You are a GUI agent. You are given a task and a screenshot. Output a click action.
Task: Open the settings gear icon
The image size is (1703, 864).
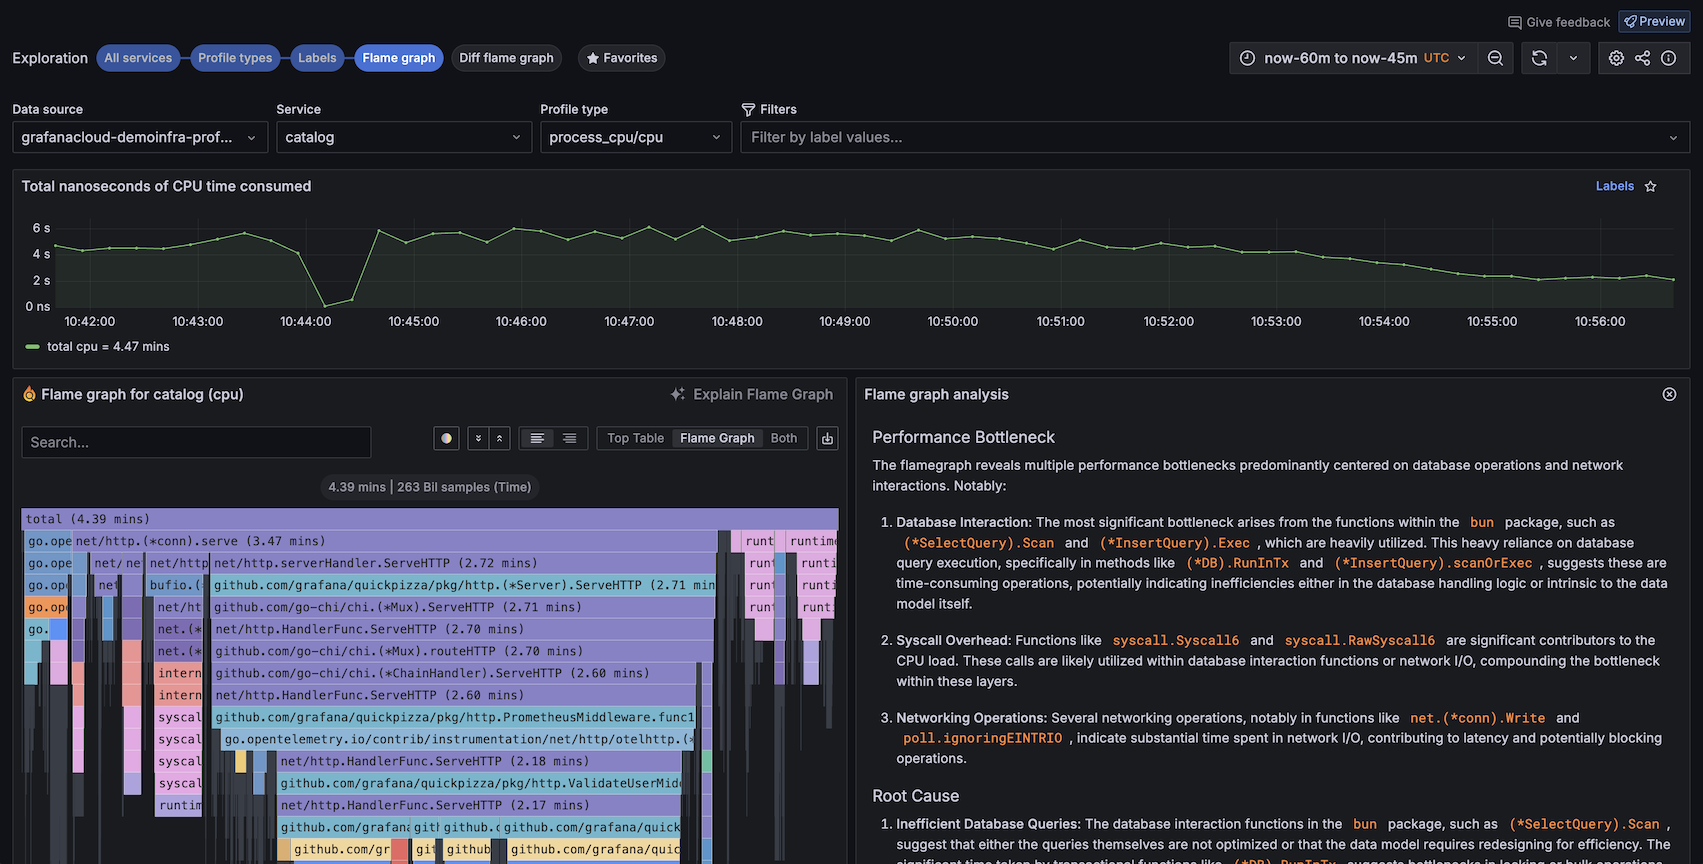click(1616, 58)
